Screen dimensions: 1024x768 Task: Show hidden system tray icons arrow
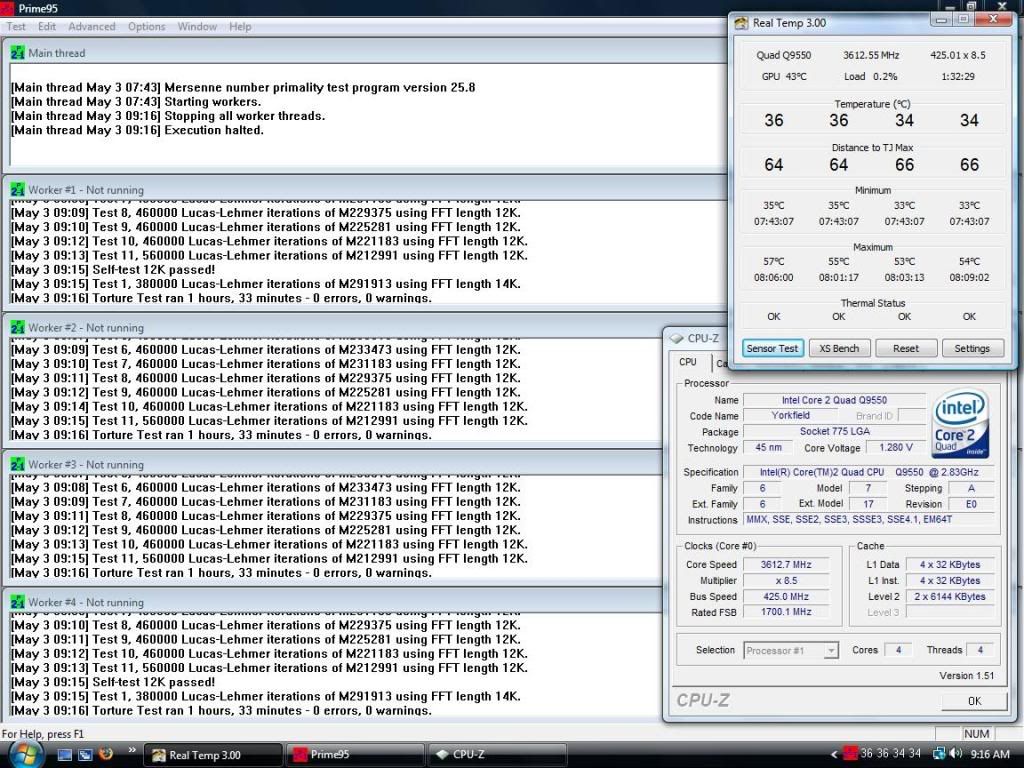tap(833, 755)
